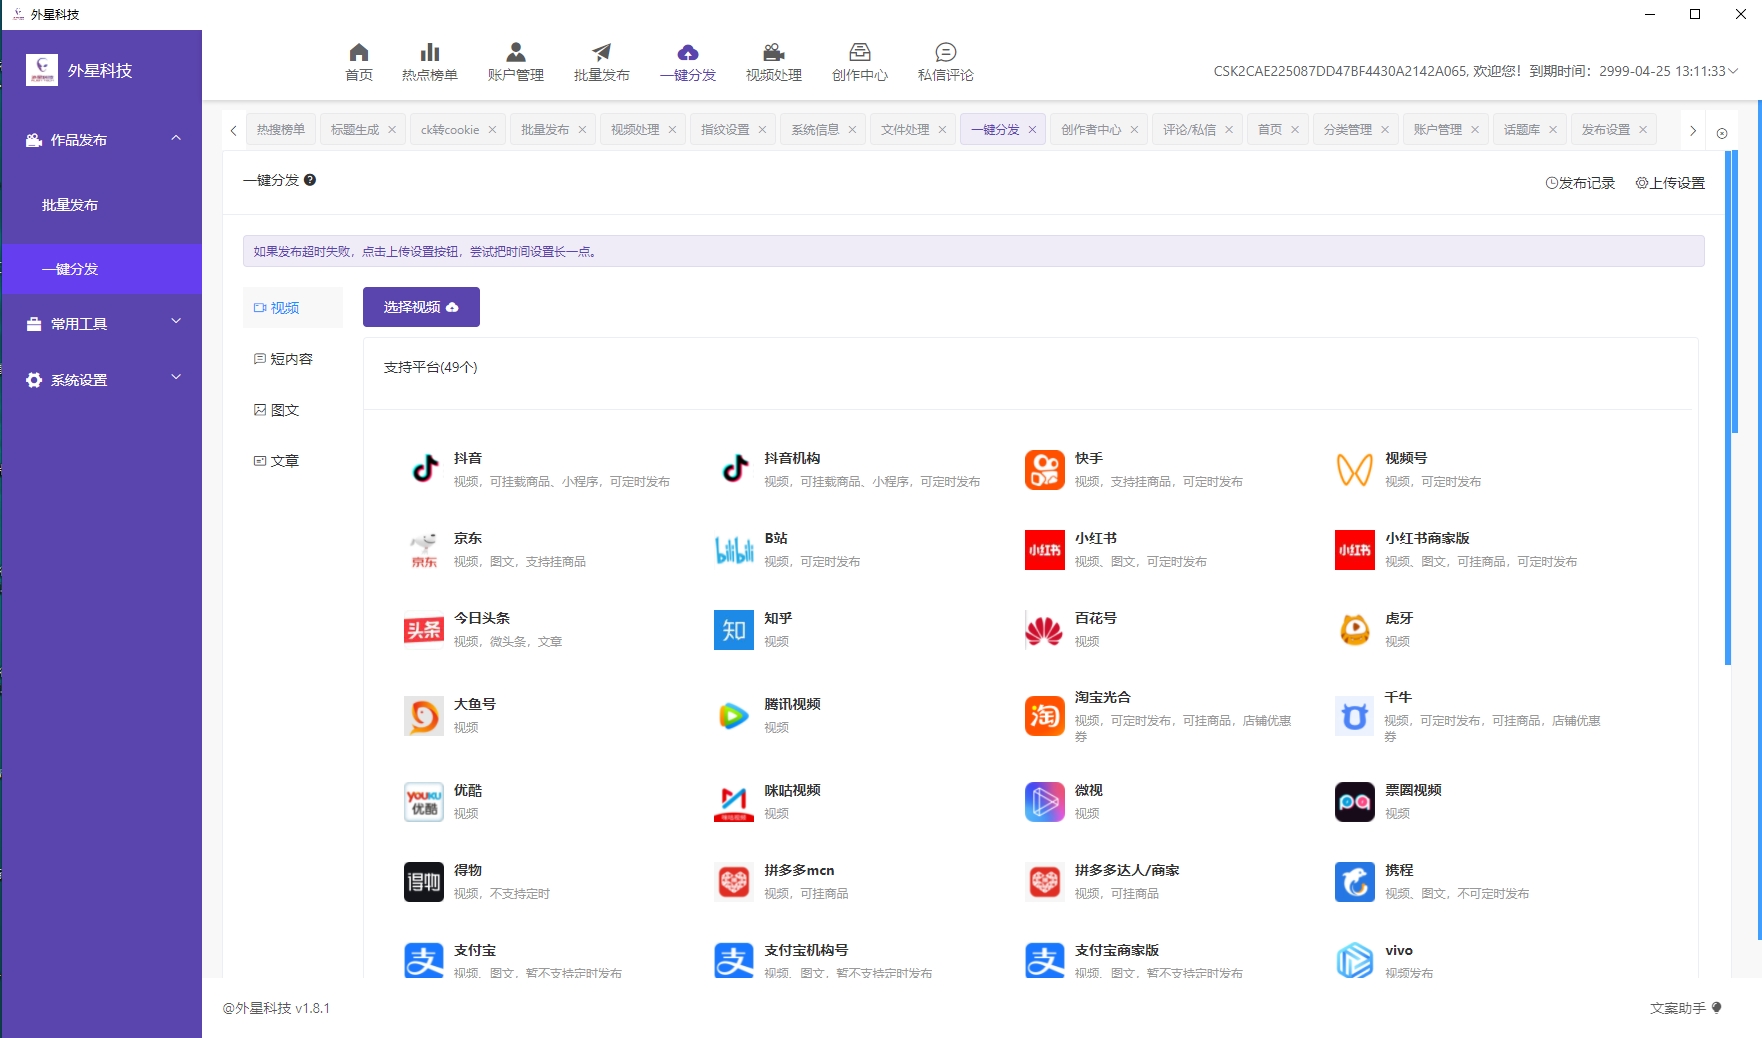
Task: Select the 账户管理 icon in the toolbar
Action: (515, 60)
